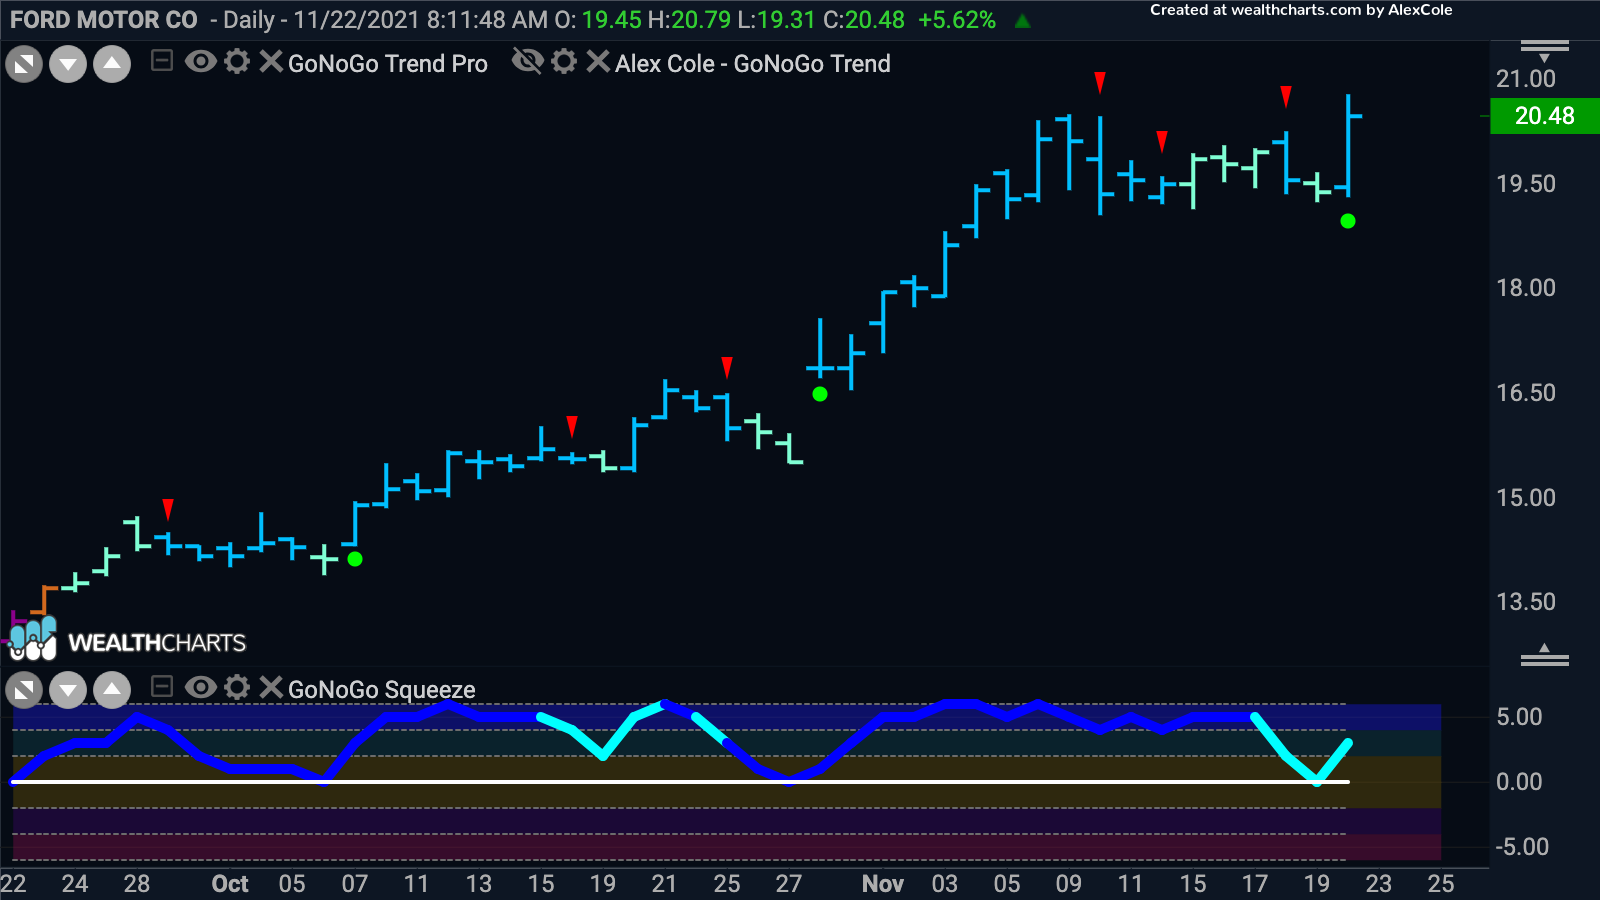
Task: Click the red arrow marker near Nov 18
Action: point(1286,96)
